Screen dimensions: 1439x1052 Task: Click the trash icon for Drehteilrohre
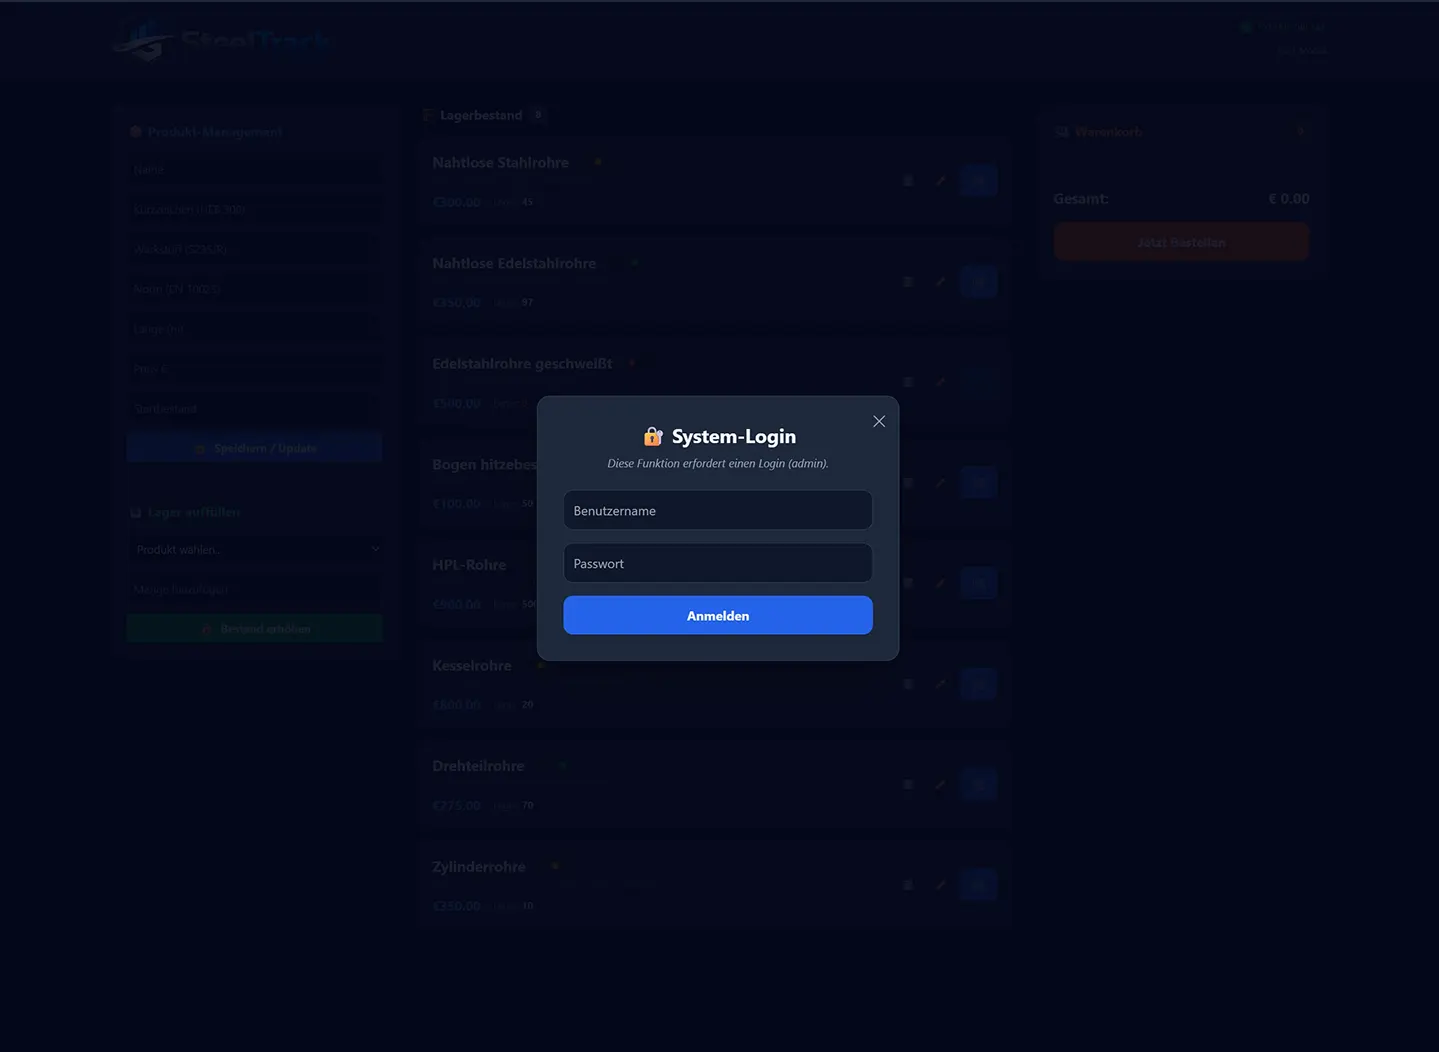tap(907, 784)
